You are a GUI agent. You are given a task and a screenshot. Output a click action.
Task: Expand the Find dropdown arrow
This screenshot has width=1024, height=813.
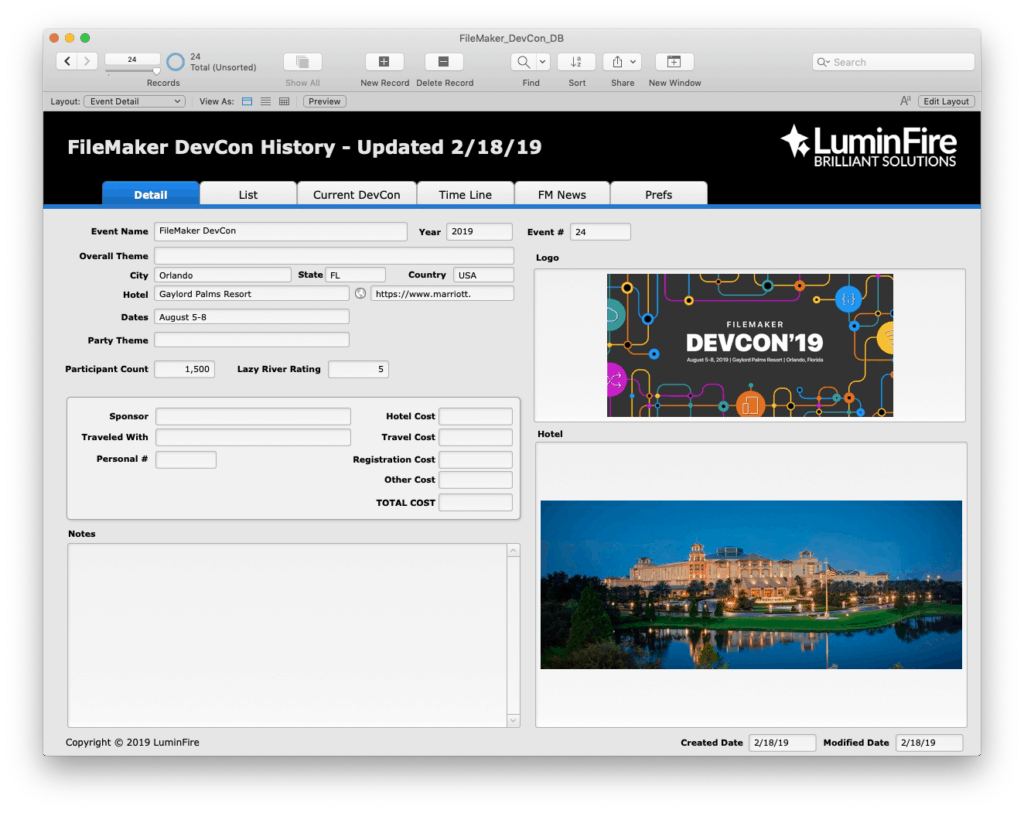coord(541,61)
